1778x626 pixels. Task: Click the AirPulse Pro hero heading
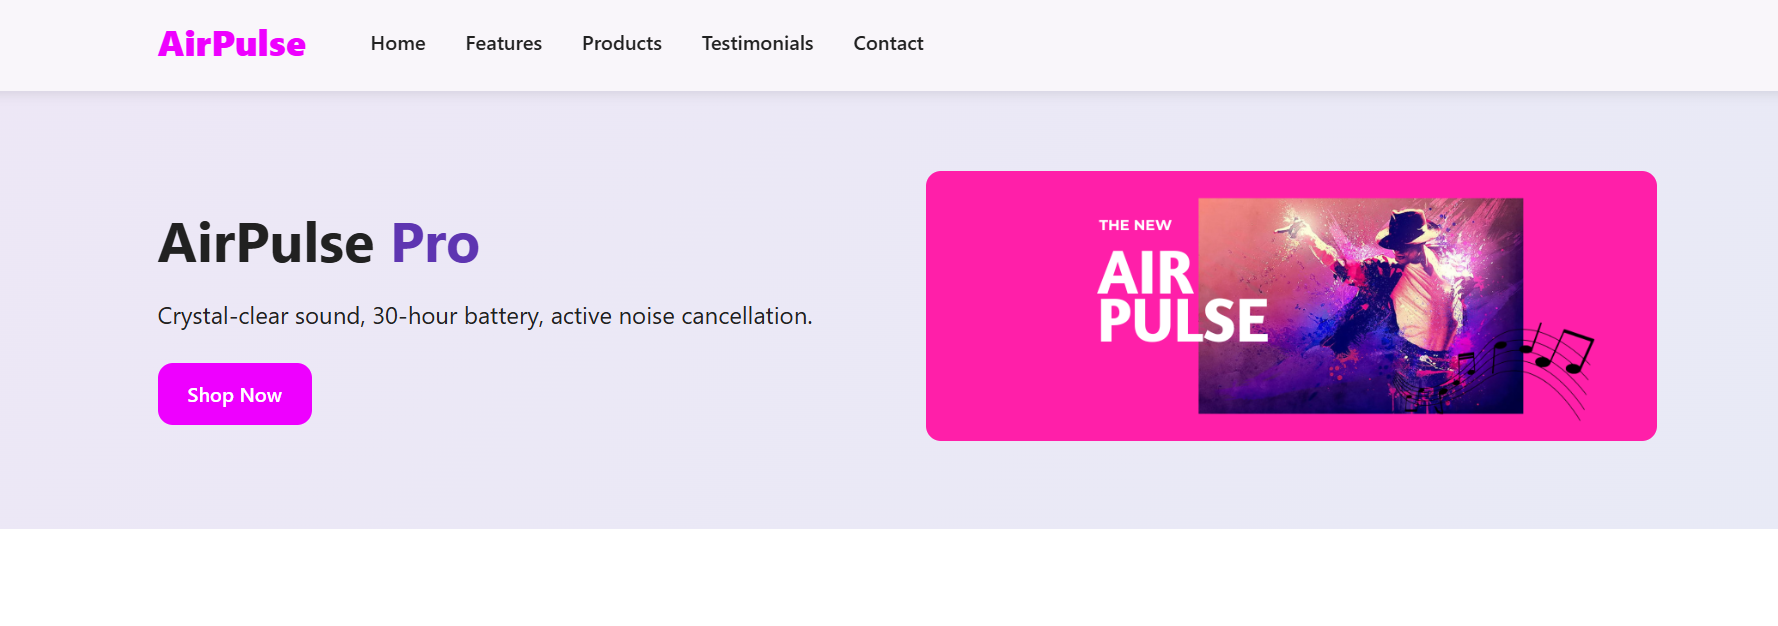[318, 243]
